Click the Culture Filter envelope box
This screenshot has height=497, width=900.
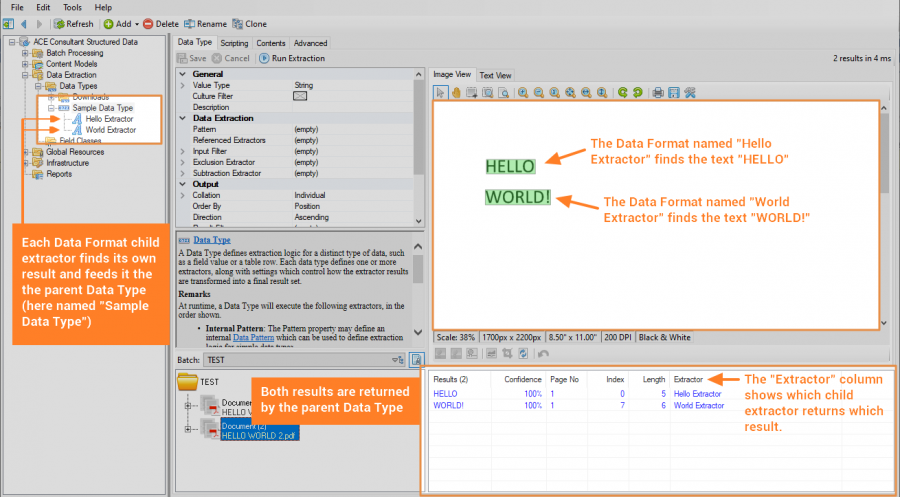pos(299,96)
